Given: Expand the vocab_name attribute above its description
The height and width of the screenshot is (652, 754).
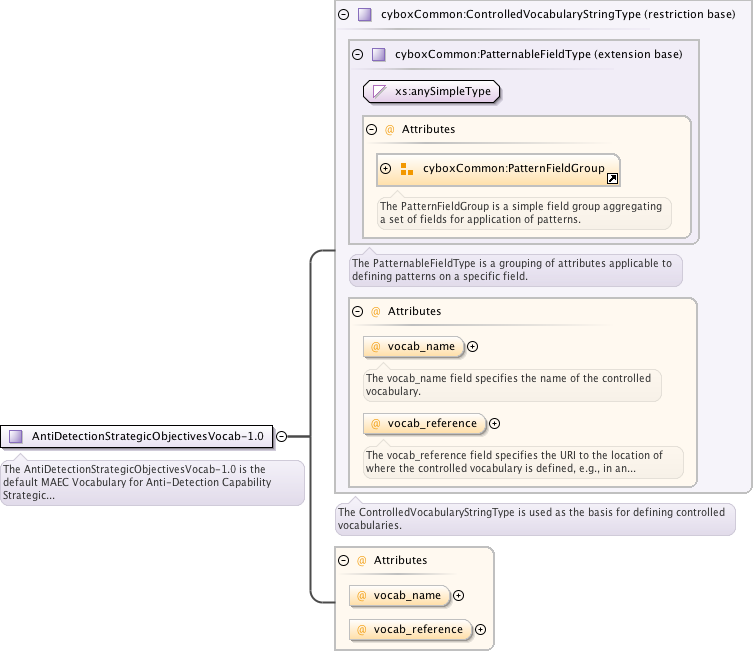Looking at the screenshot, I should [x=473, y=347].
